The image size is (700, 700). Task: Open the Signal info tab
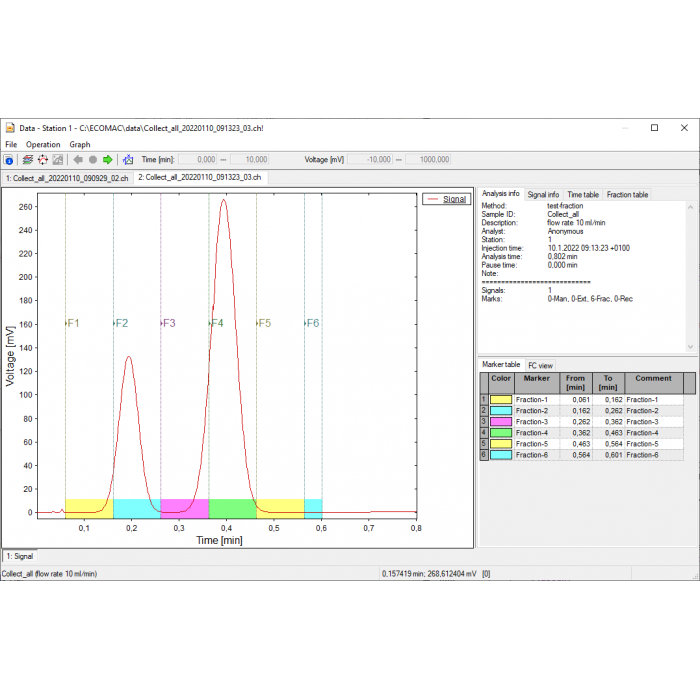543,194
